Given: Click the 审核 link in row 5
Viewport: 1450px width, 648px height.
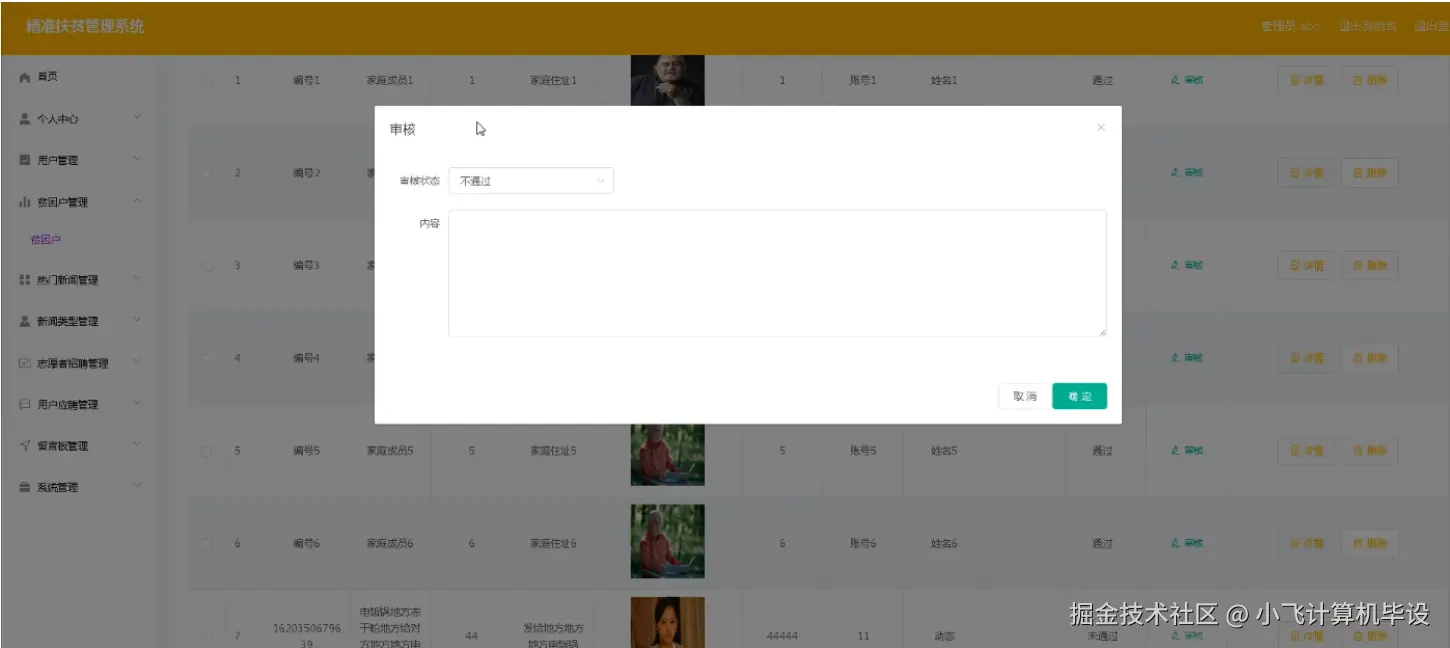Looking at the screenshot, I should click(x=1188, y=451).
